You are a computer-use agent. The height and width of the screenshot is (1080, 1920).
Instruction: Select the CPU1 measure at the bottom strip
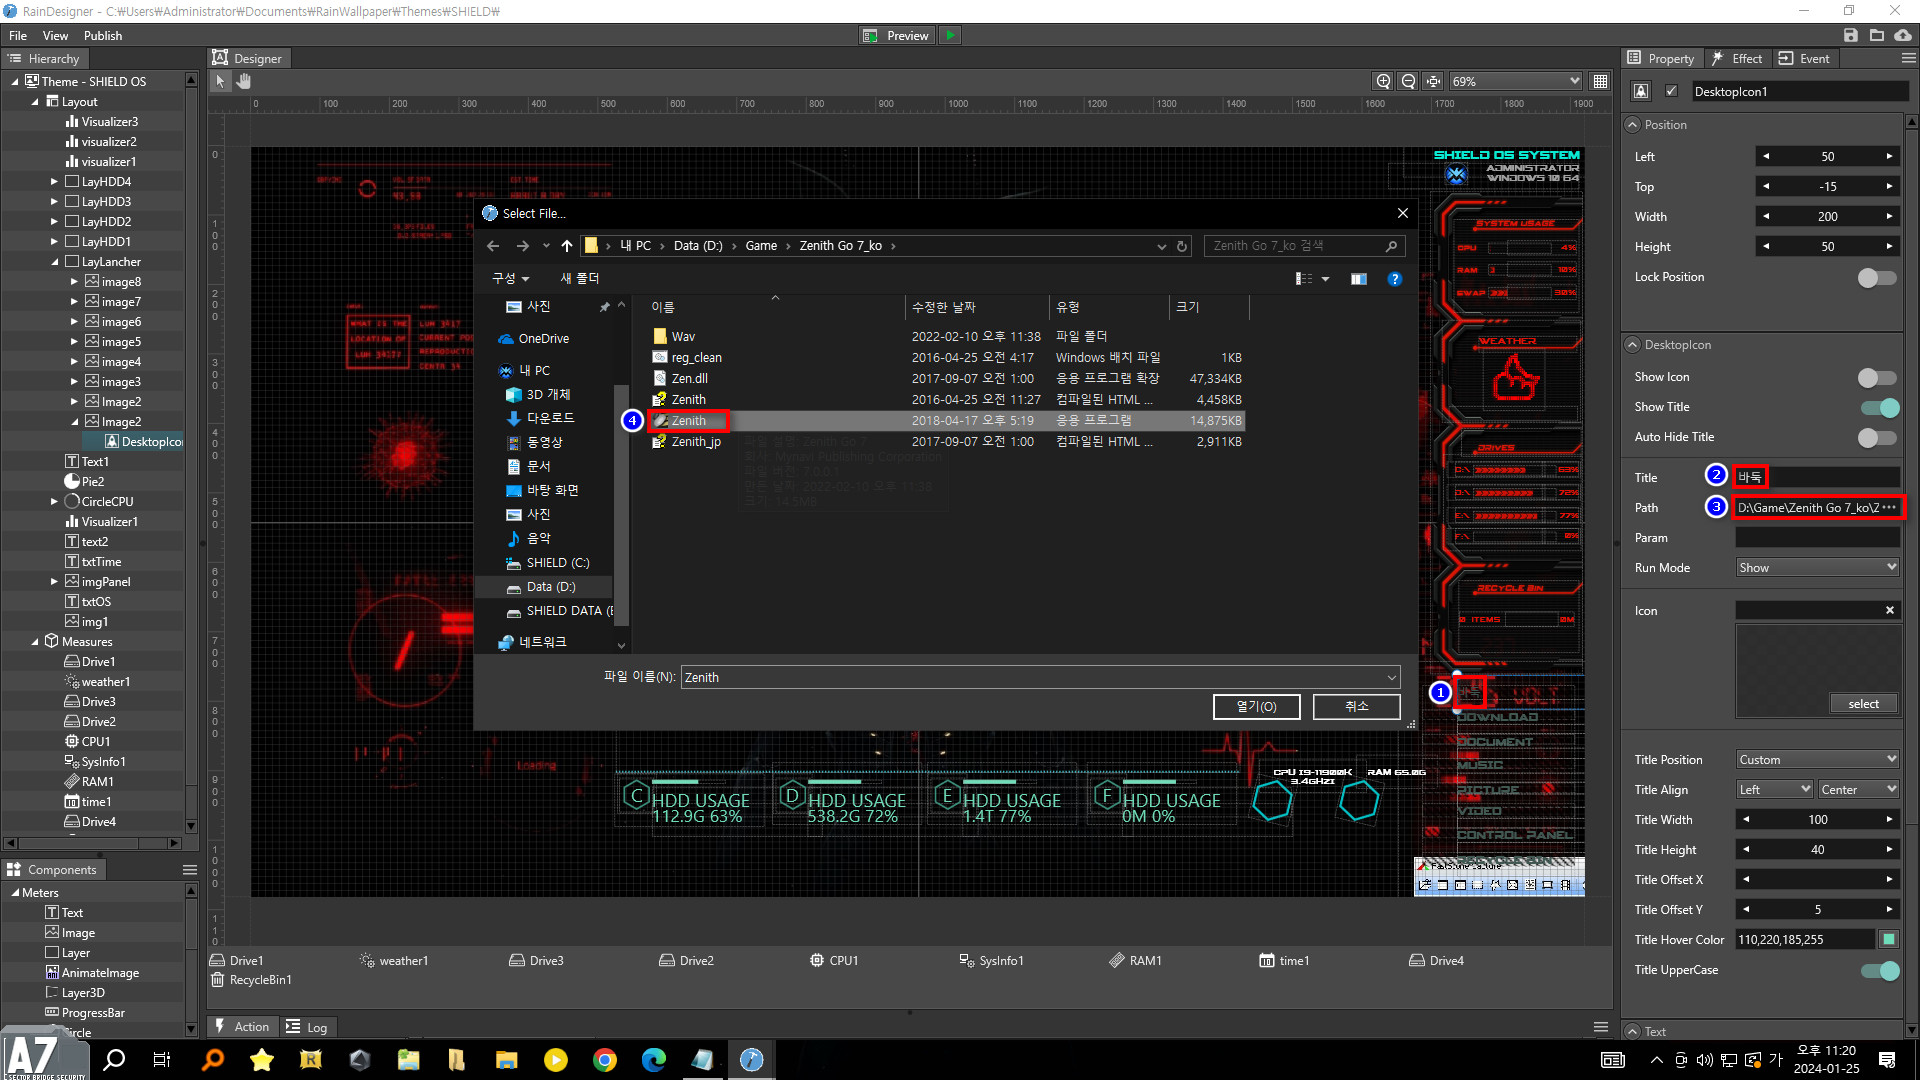tap(834, 960)
